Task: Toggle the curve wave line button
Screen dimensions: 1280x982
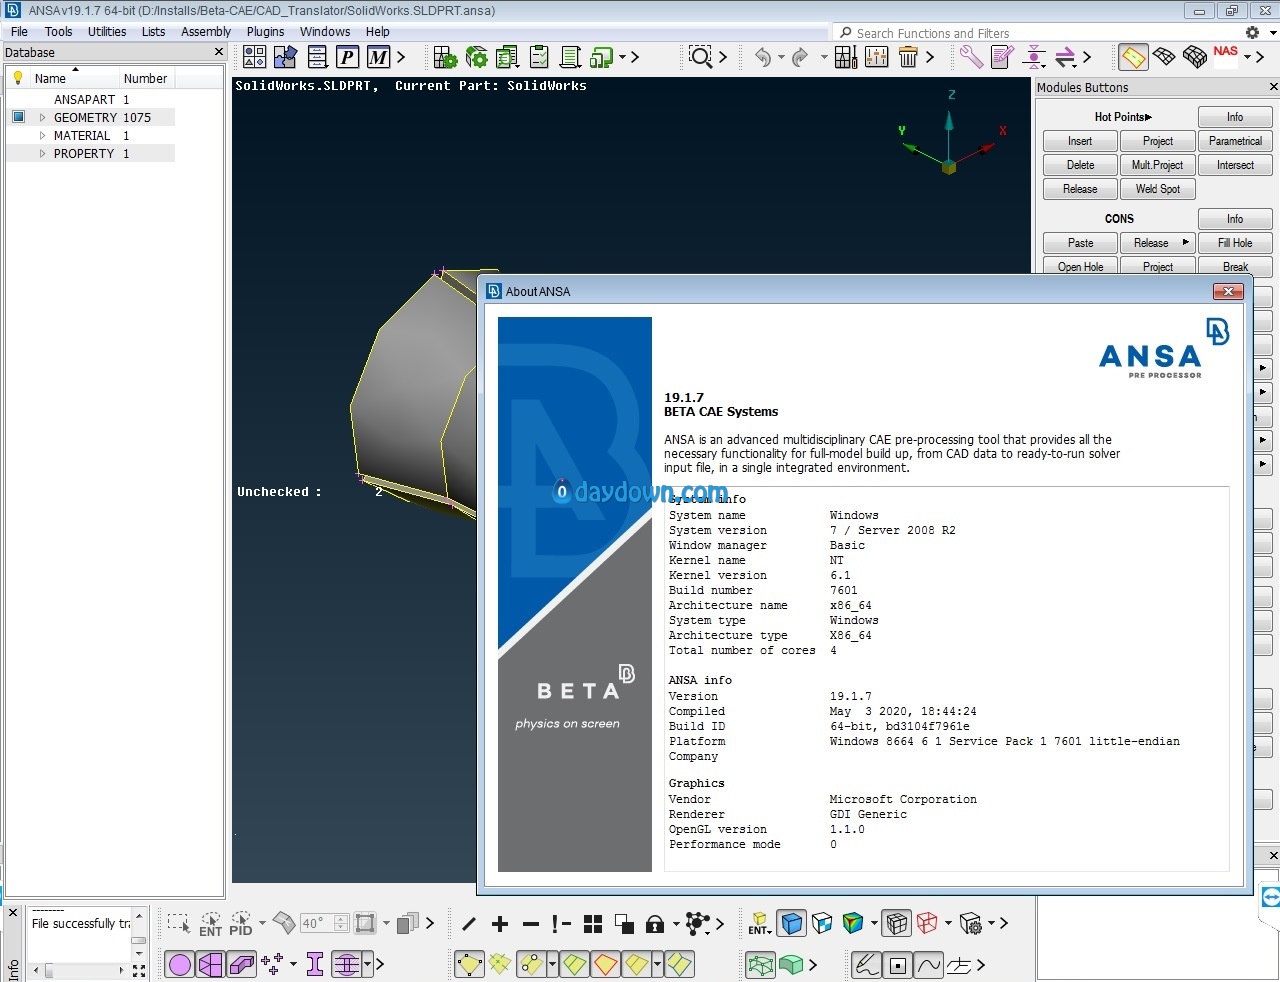Action: (x=929, y=965)
